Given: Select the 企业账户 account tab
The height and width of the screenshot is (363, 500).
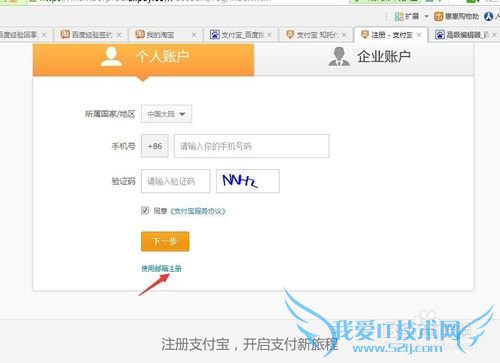Looking at the screenshot, I should [x=364, y=59].
